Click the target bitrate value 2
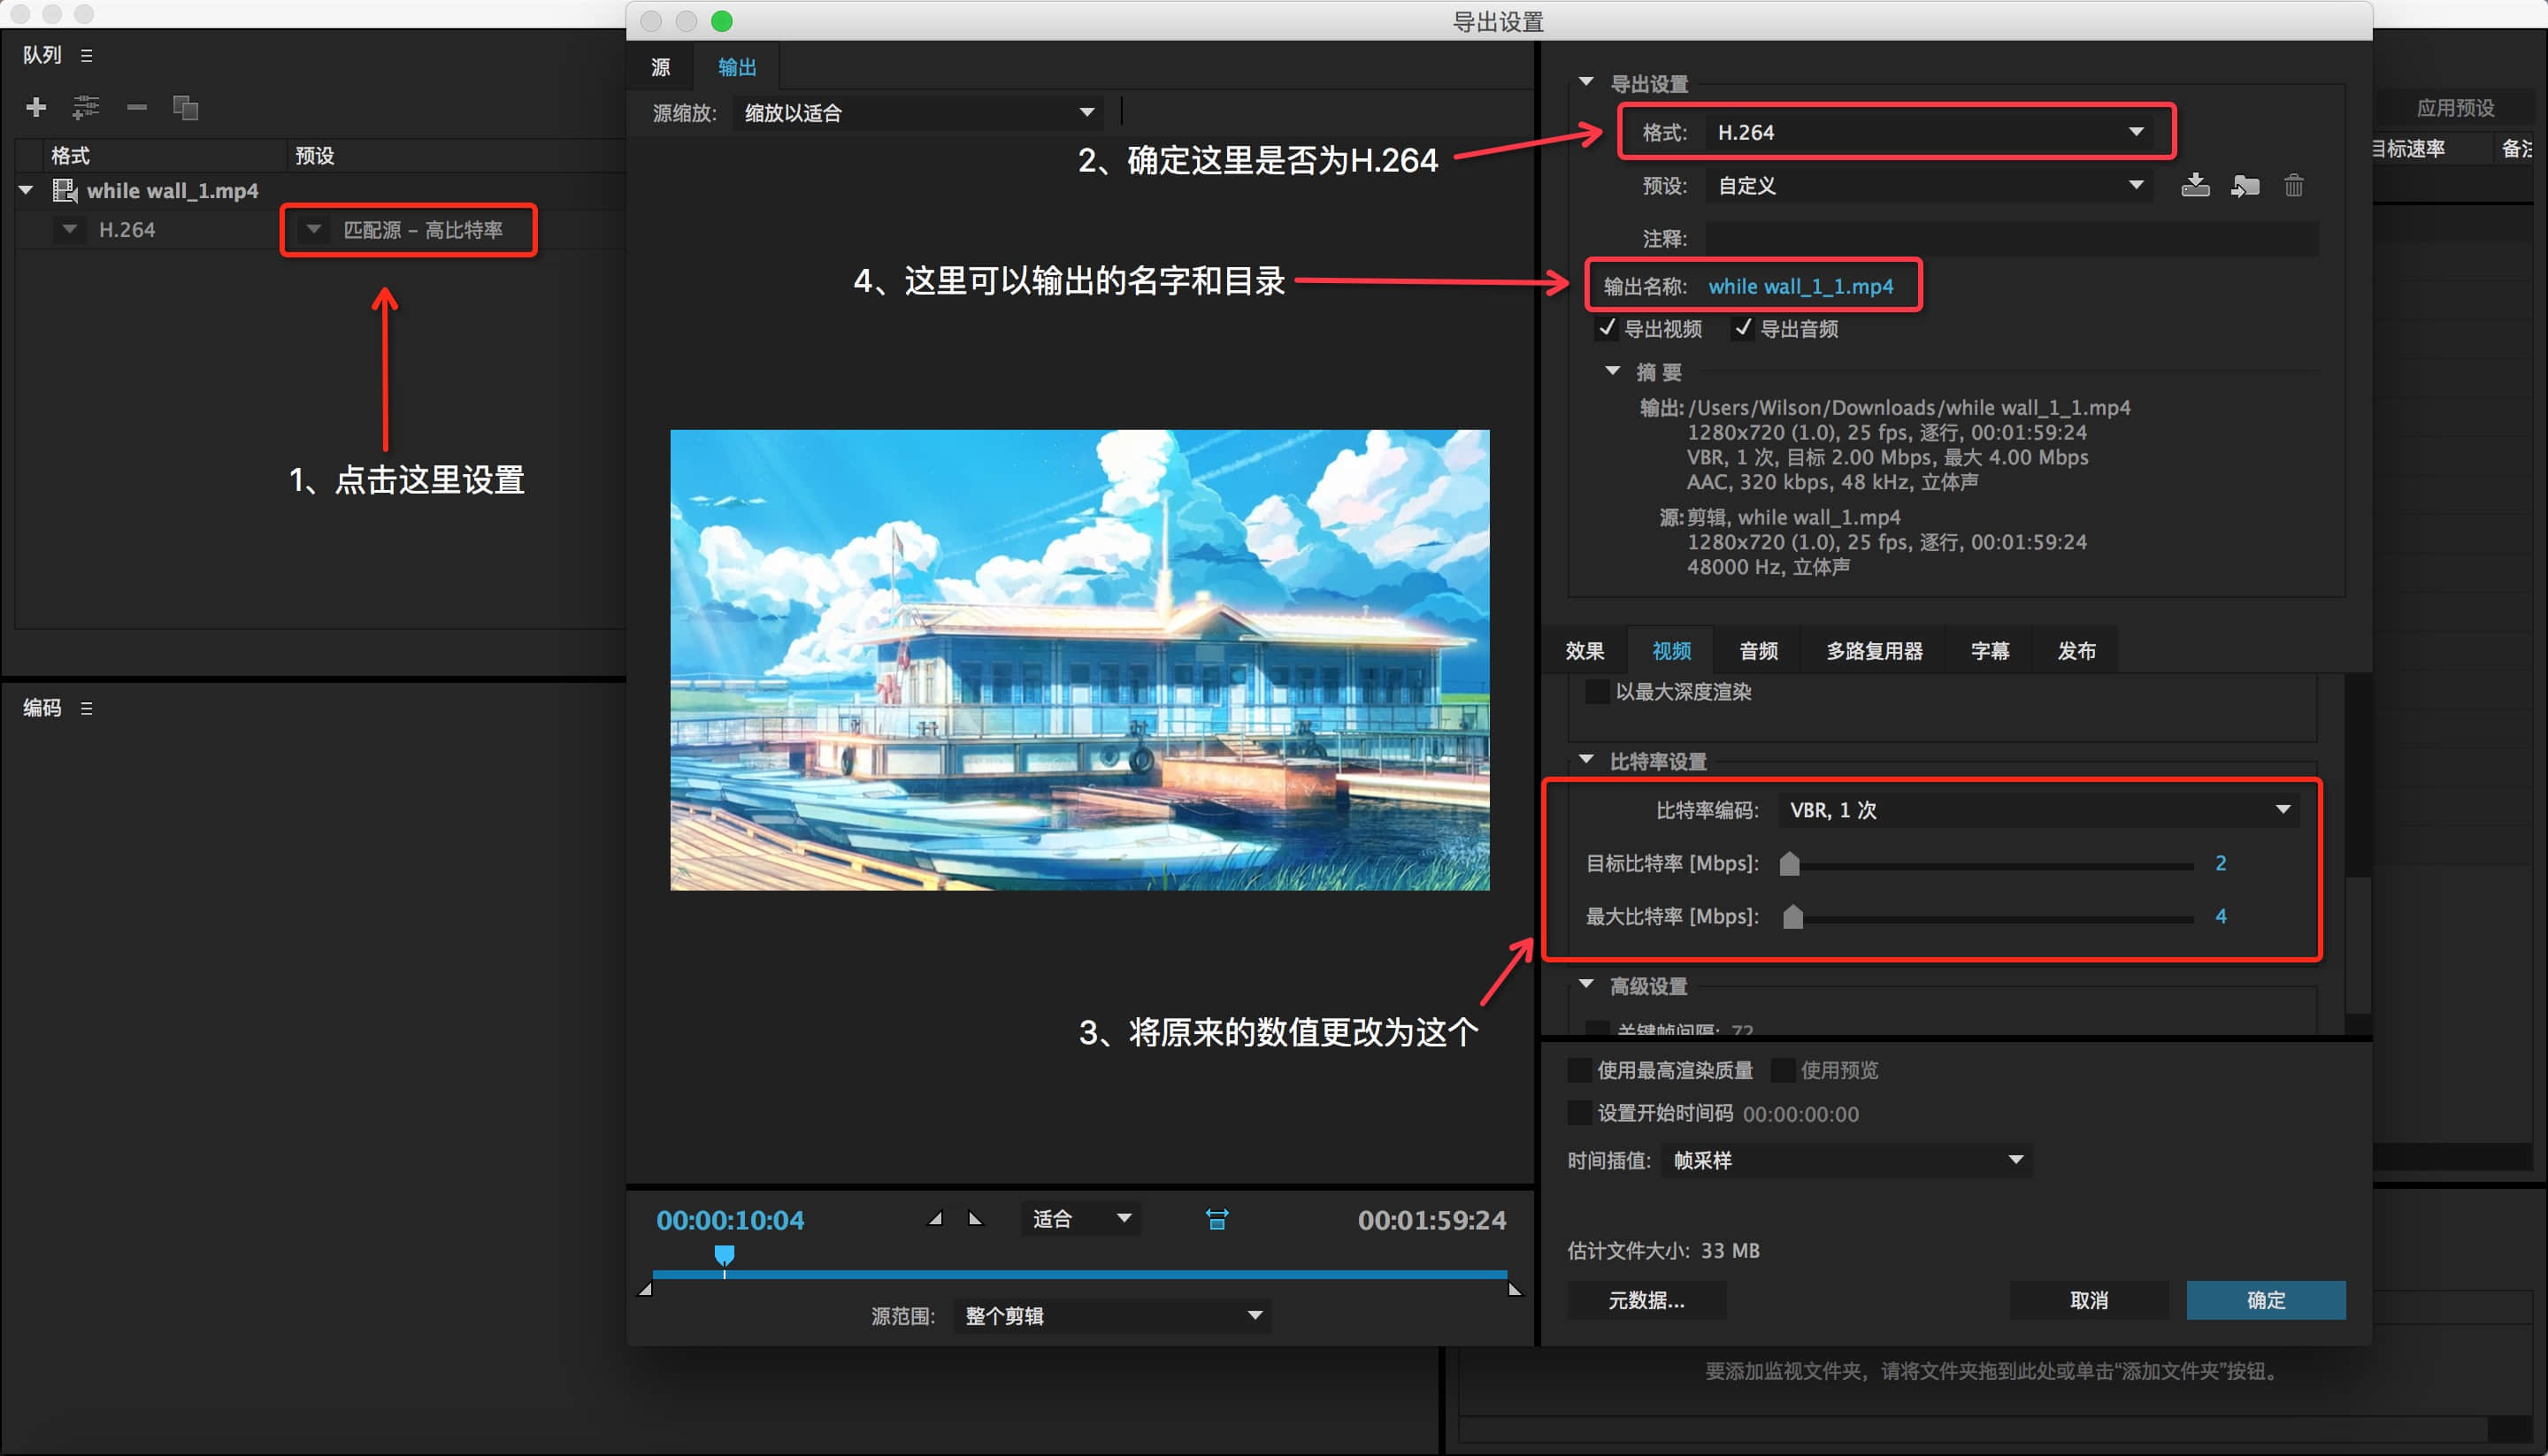The height and width of the screenshot is (1456, 2548). pos(2221,863)
